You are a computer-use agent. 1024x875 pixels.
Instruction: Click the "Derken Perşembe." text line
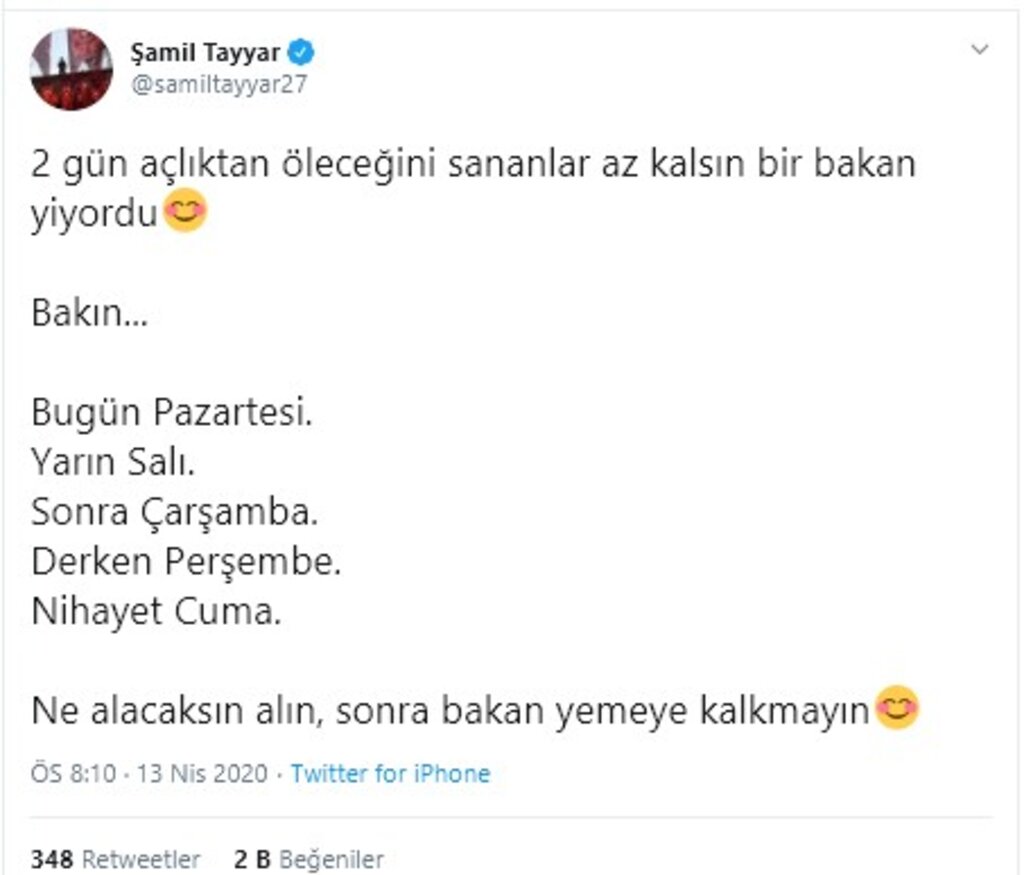pyautogui.click(x=187, y=561)
